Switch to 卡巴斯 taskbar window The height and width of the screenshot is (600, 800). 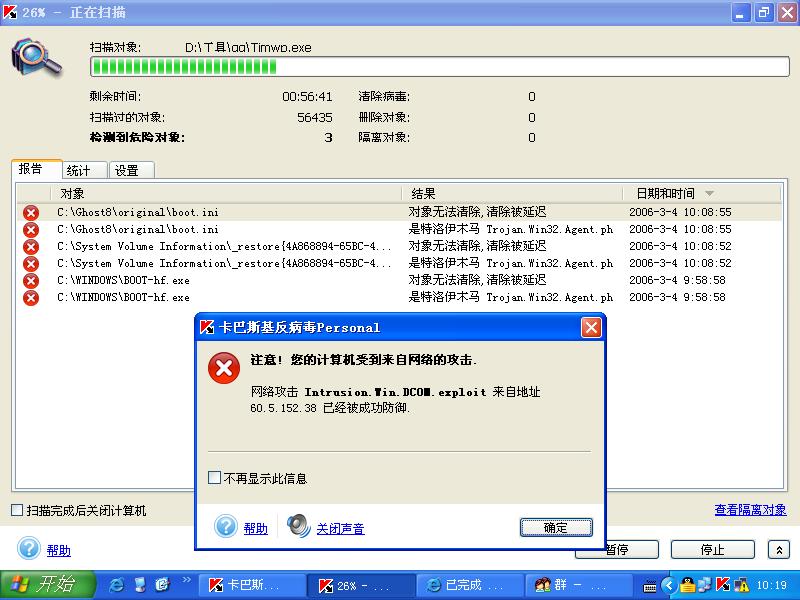tap(252, 585)
